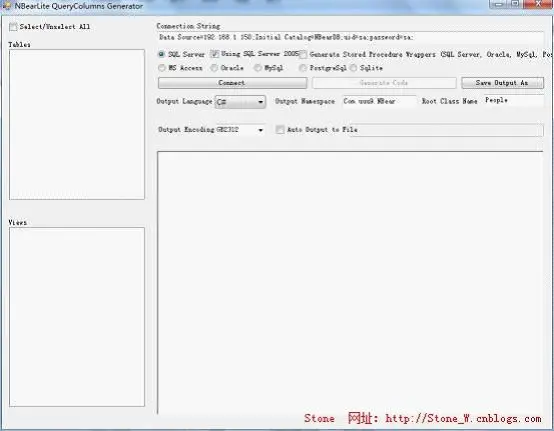Select PostgreSql as the database type
Viewport: 554px width, 431px height.
(303, 68)
